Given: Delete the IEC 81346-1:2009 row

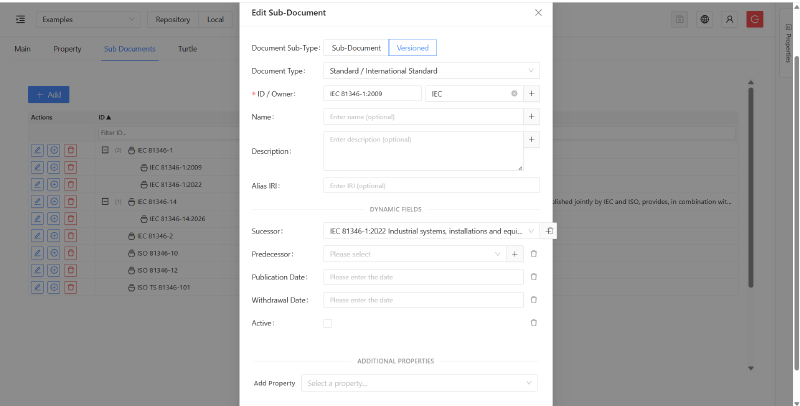Looking at the screenshot, I should [x=70, y=167].
